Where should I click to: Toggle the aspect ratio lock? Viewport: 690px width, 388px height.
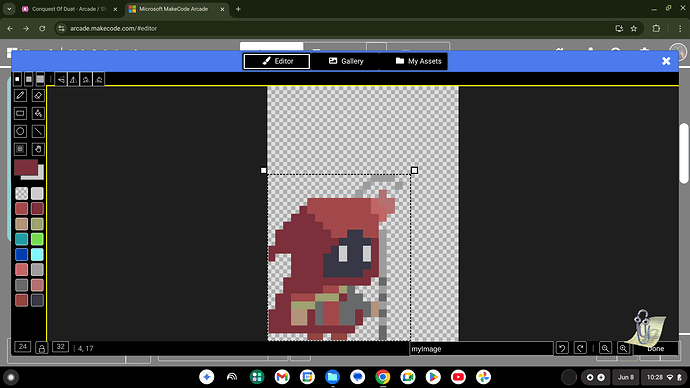coord(41,348)
